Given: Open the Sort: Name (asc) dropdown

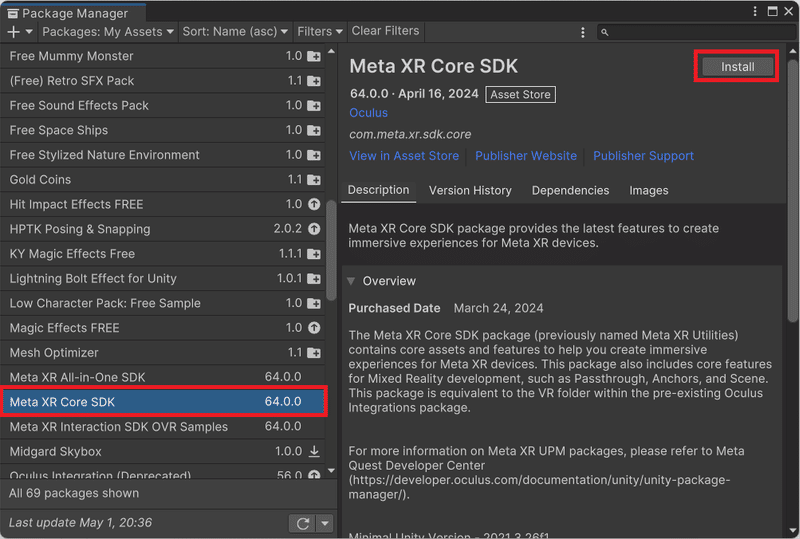Looking at the screenshot, I should (x=235, y=32).
